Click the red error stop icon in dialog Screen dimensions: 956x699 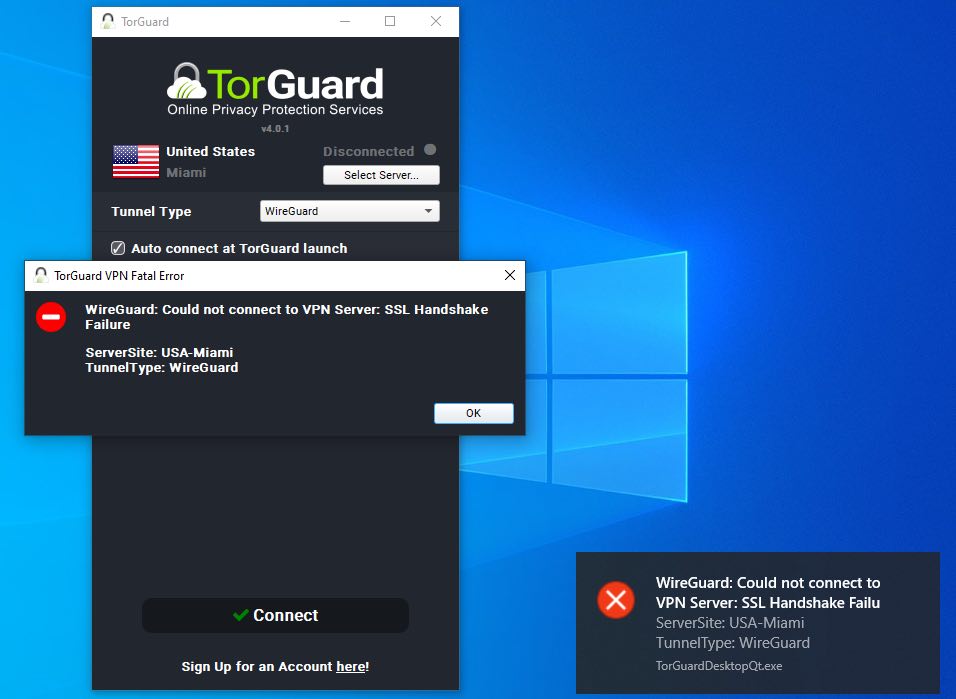click(x=51, y=317)
